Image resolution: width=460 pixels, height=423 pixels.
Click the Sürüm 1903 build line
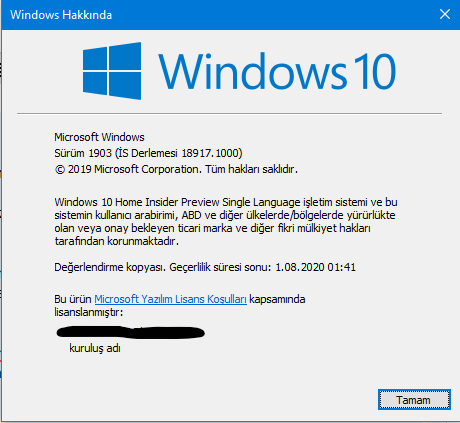pyautogui.click(x=148, y=153)
